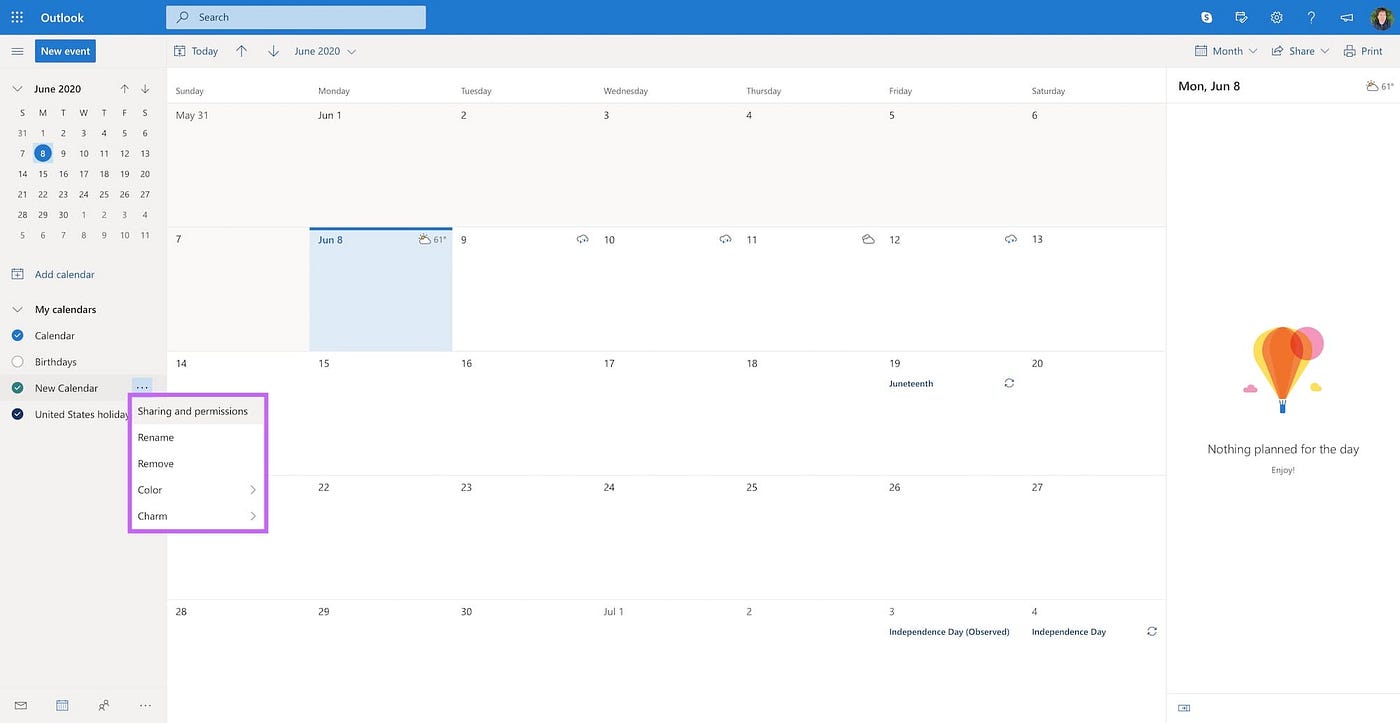
Task: Enable the Birthdays calendar
Action: point(17,362)
